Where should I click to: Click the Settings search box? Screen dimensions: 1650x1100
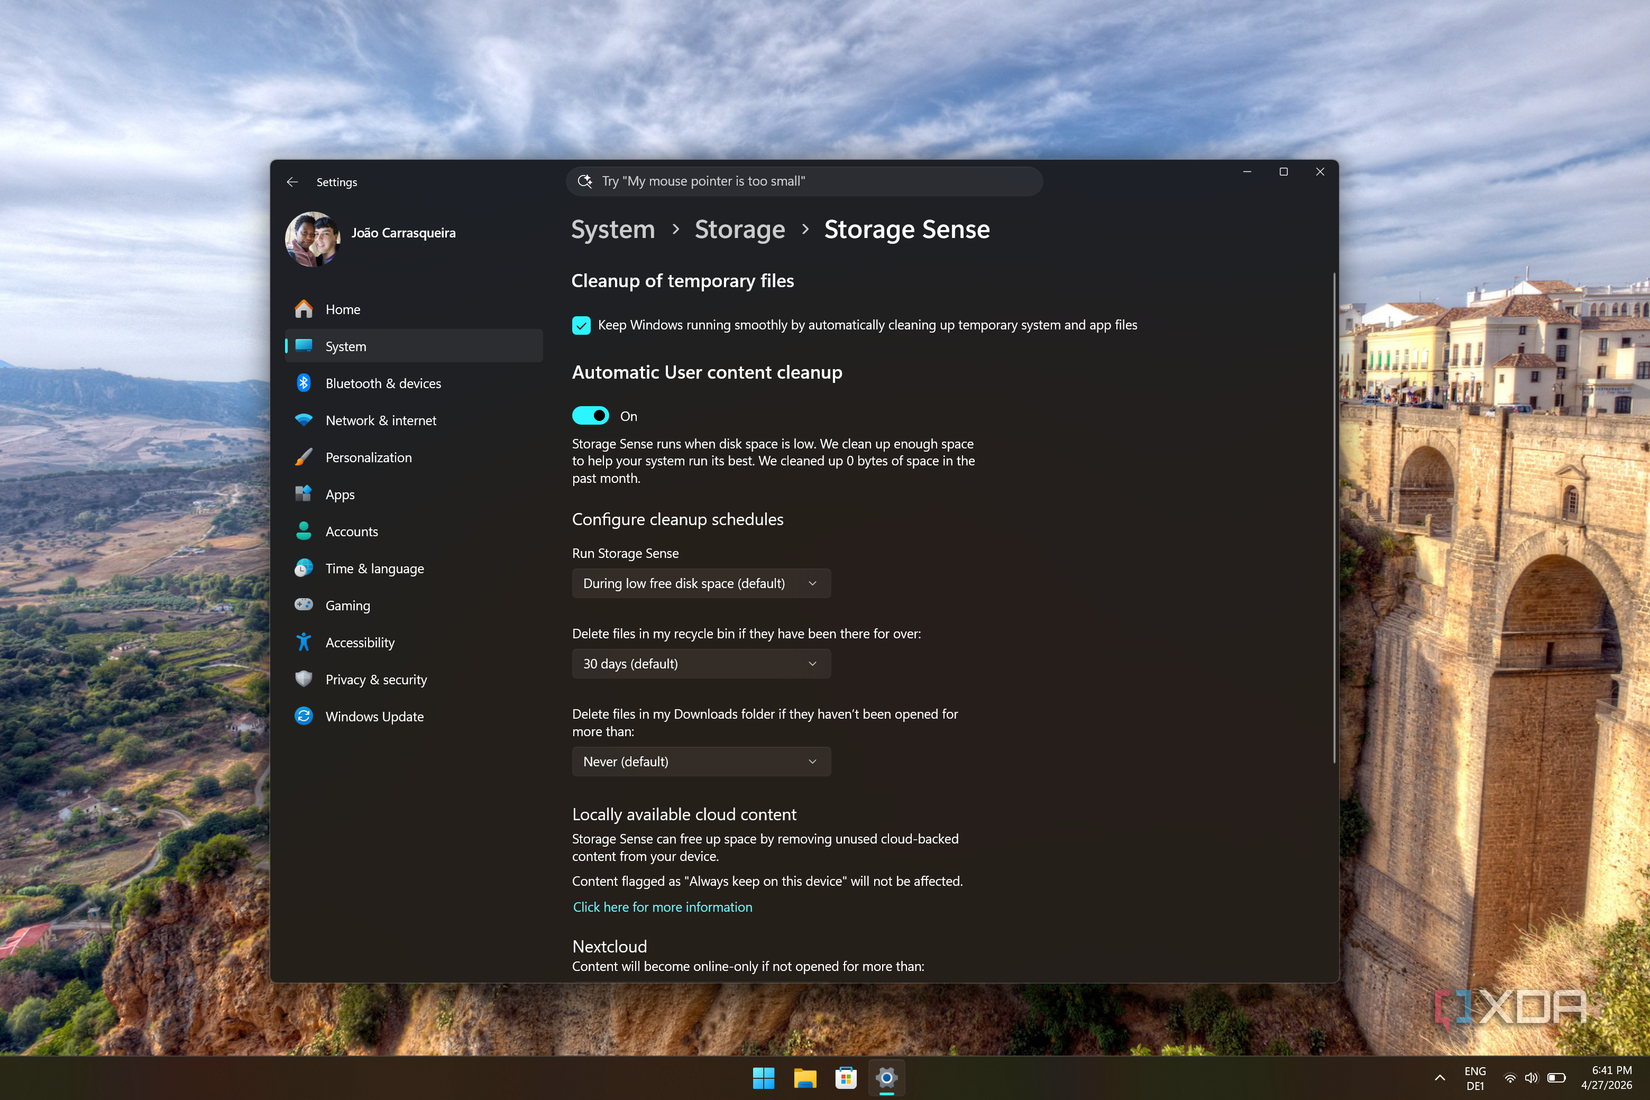(804, 181)
